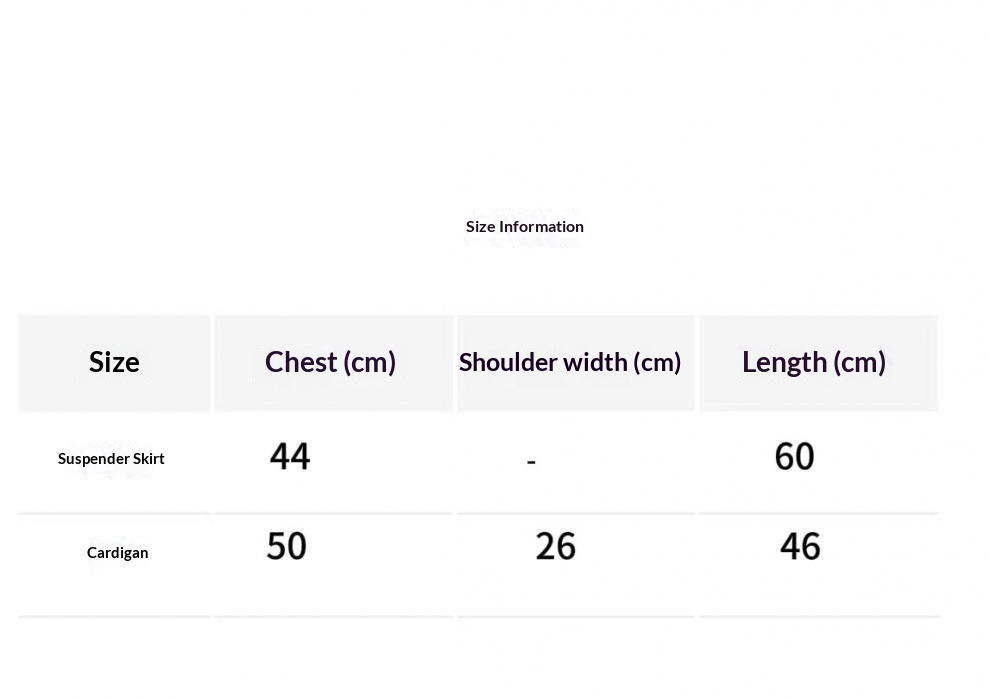Select the Shoulder width (cm) header
The width and height of the screenshot is (990, 698).
pyautogui.click(x=570, y=362)
